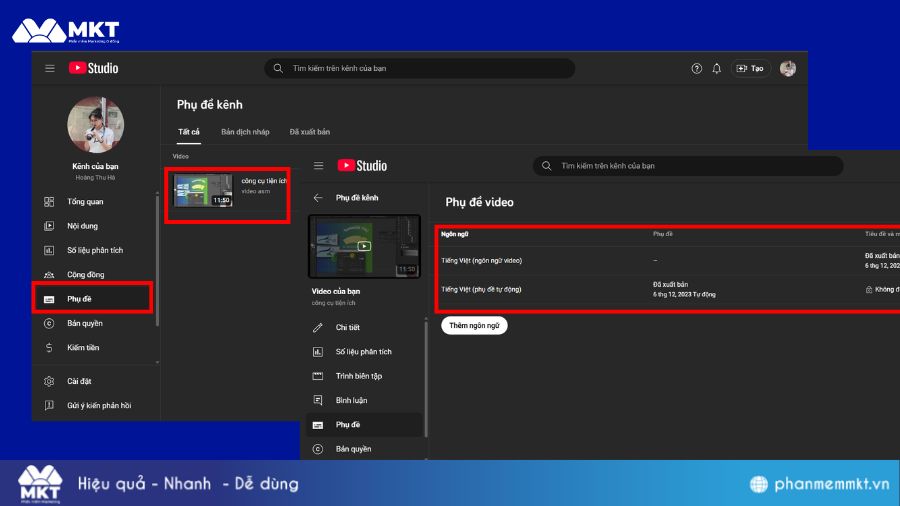Image resolution: width=900 pixels, height=506 pixels.
Task: Open the hamburger menu in back Studio window
Action: point(50,68)
